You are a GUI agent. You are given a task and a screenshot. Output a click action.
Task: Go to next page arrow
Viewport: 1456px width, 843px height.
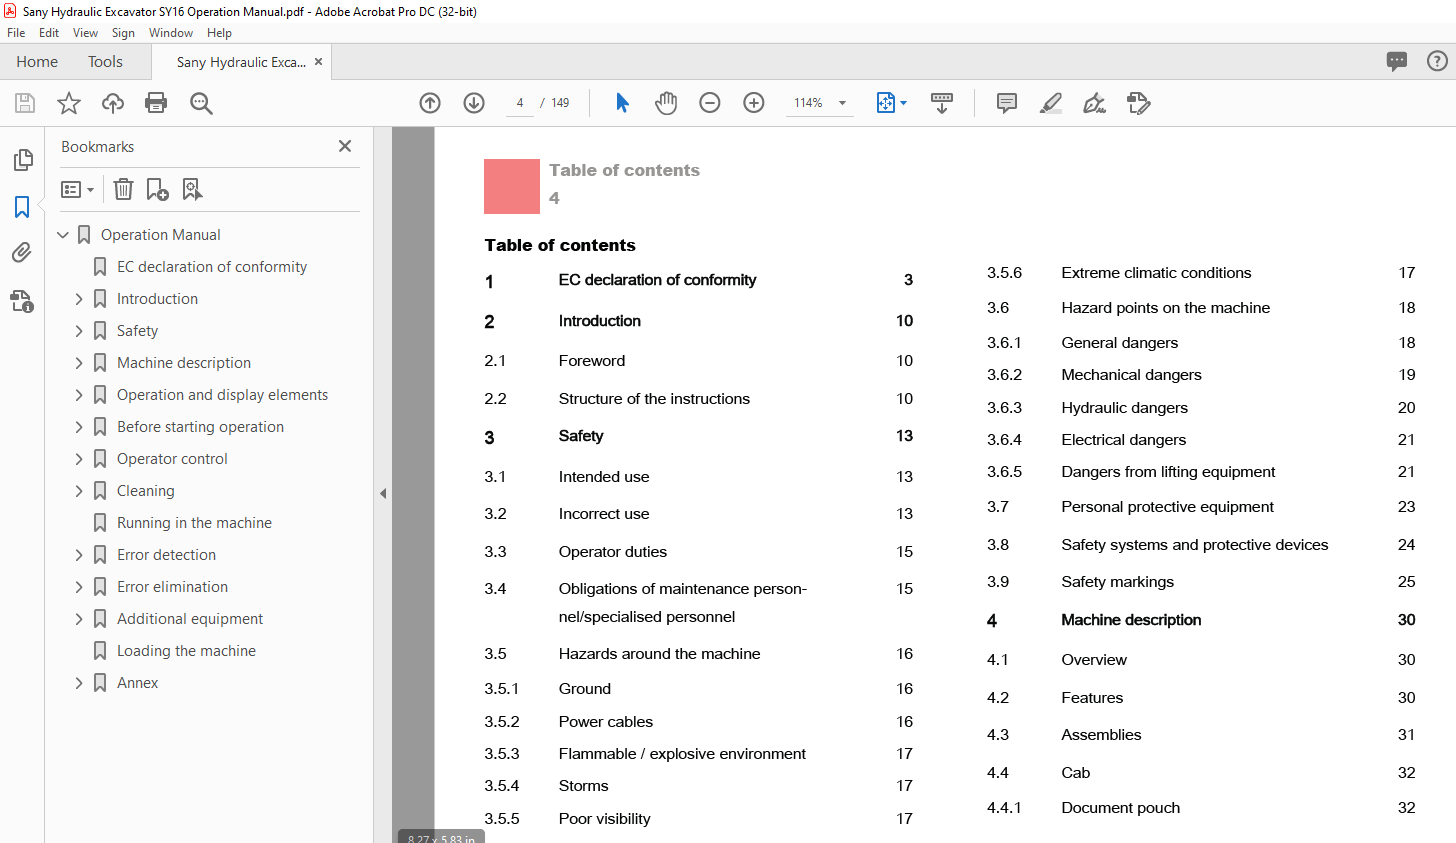tap(474, 103)
